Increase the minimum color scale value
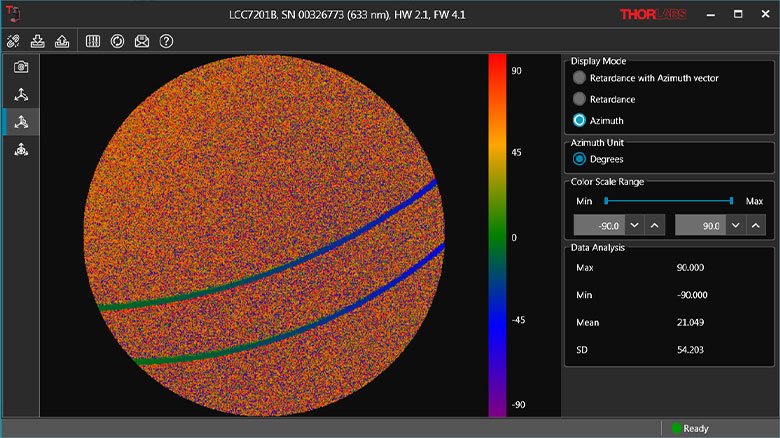780x438 pixels. (x=654, y=226)
